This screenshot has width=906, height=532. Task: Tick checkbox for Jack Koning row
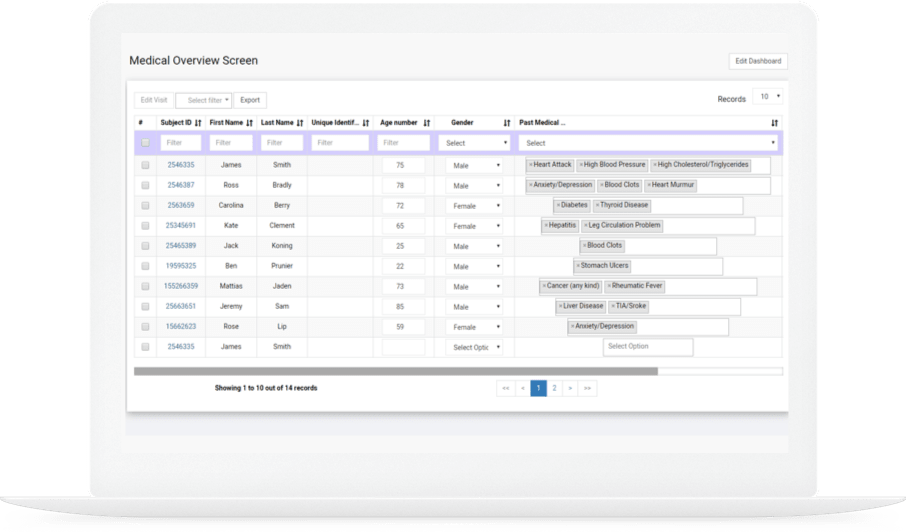point(146,246)
